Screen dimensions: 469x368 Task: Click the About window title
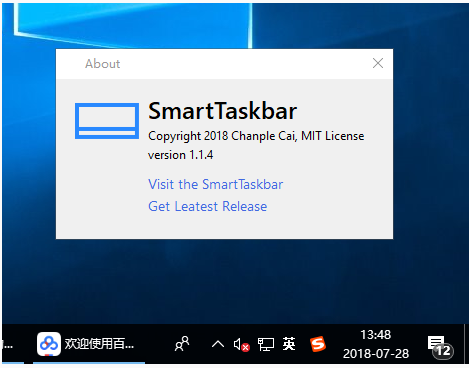point(102,64)
